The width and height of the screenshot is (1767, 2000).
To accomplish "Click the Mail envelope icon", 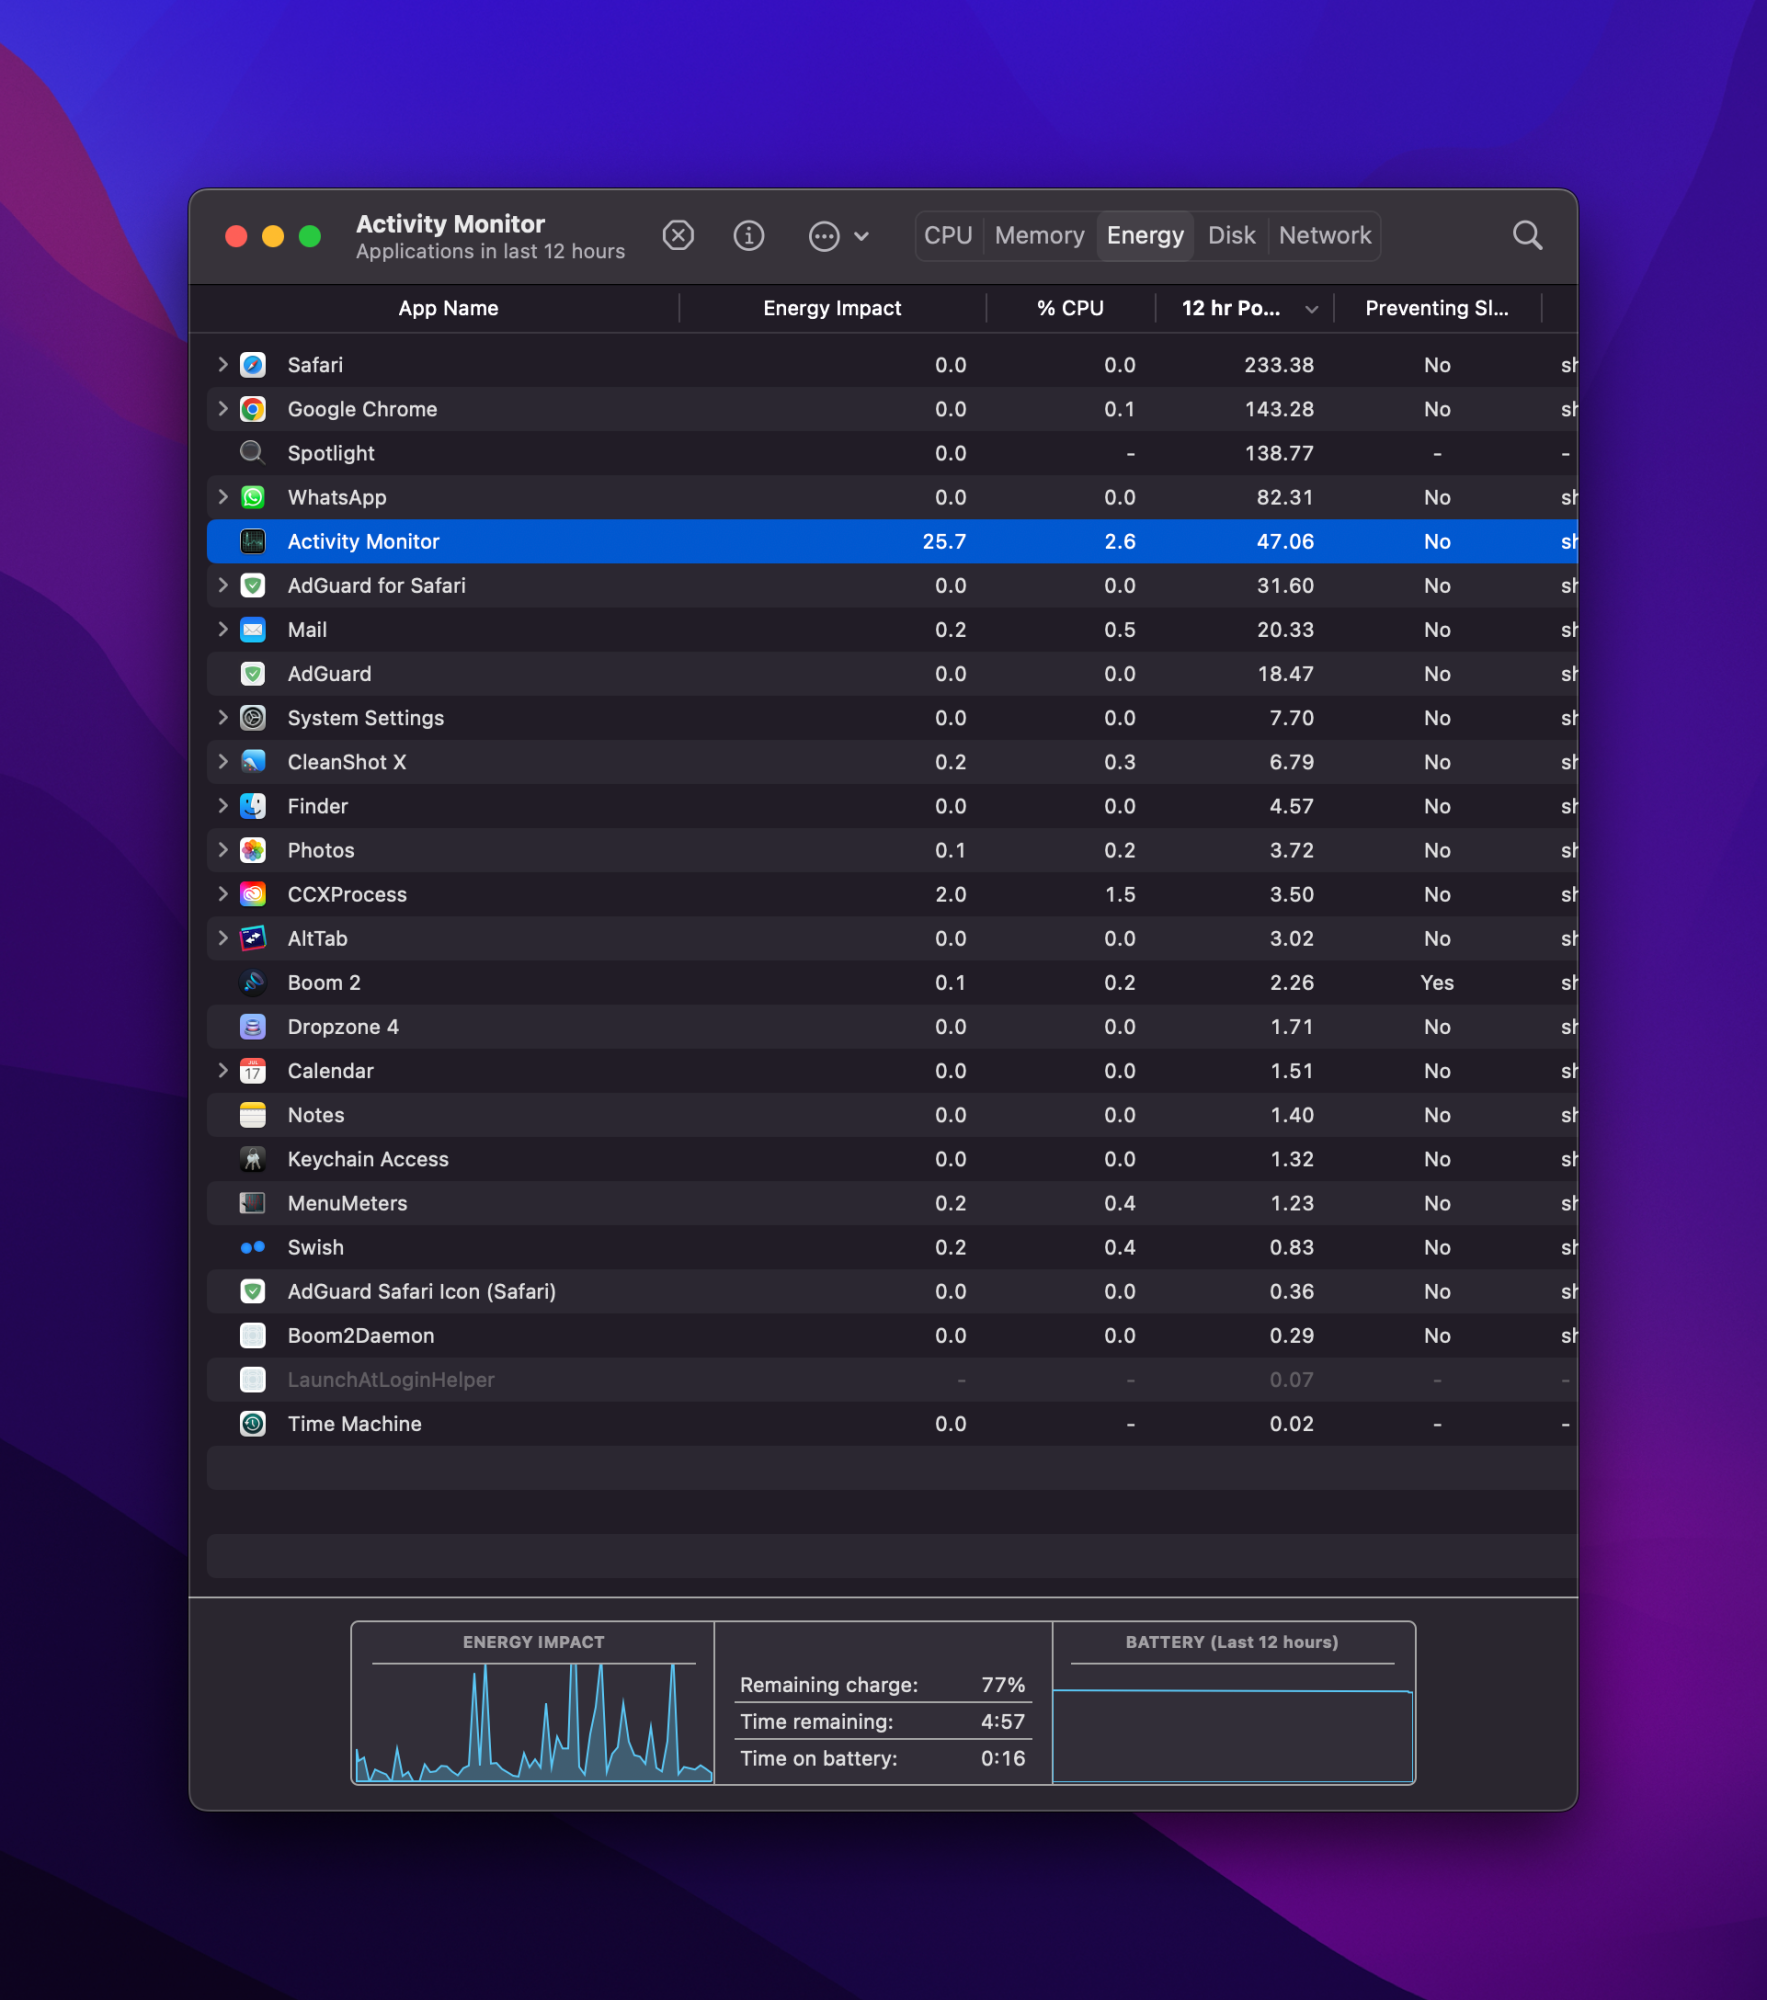I will 253,630.
